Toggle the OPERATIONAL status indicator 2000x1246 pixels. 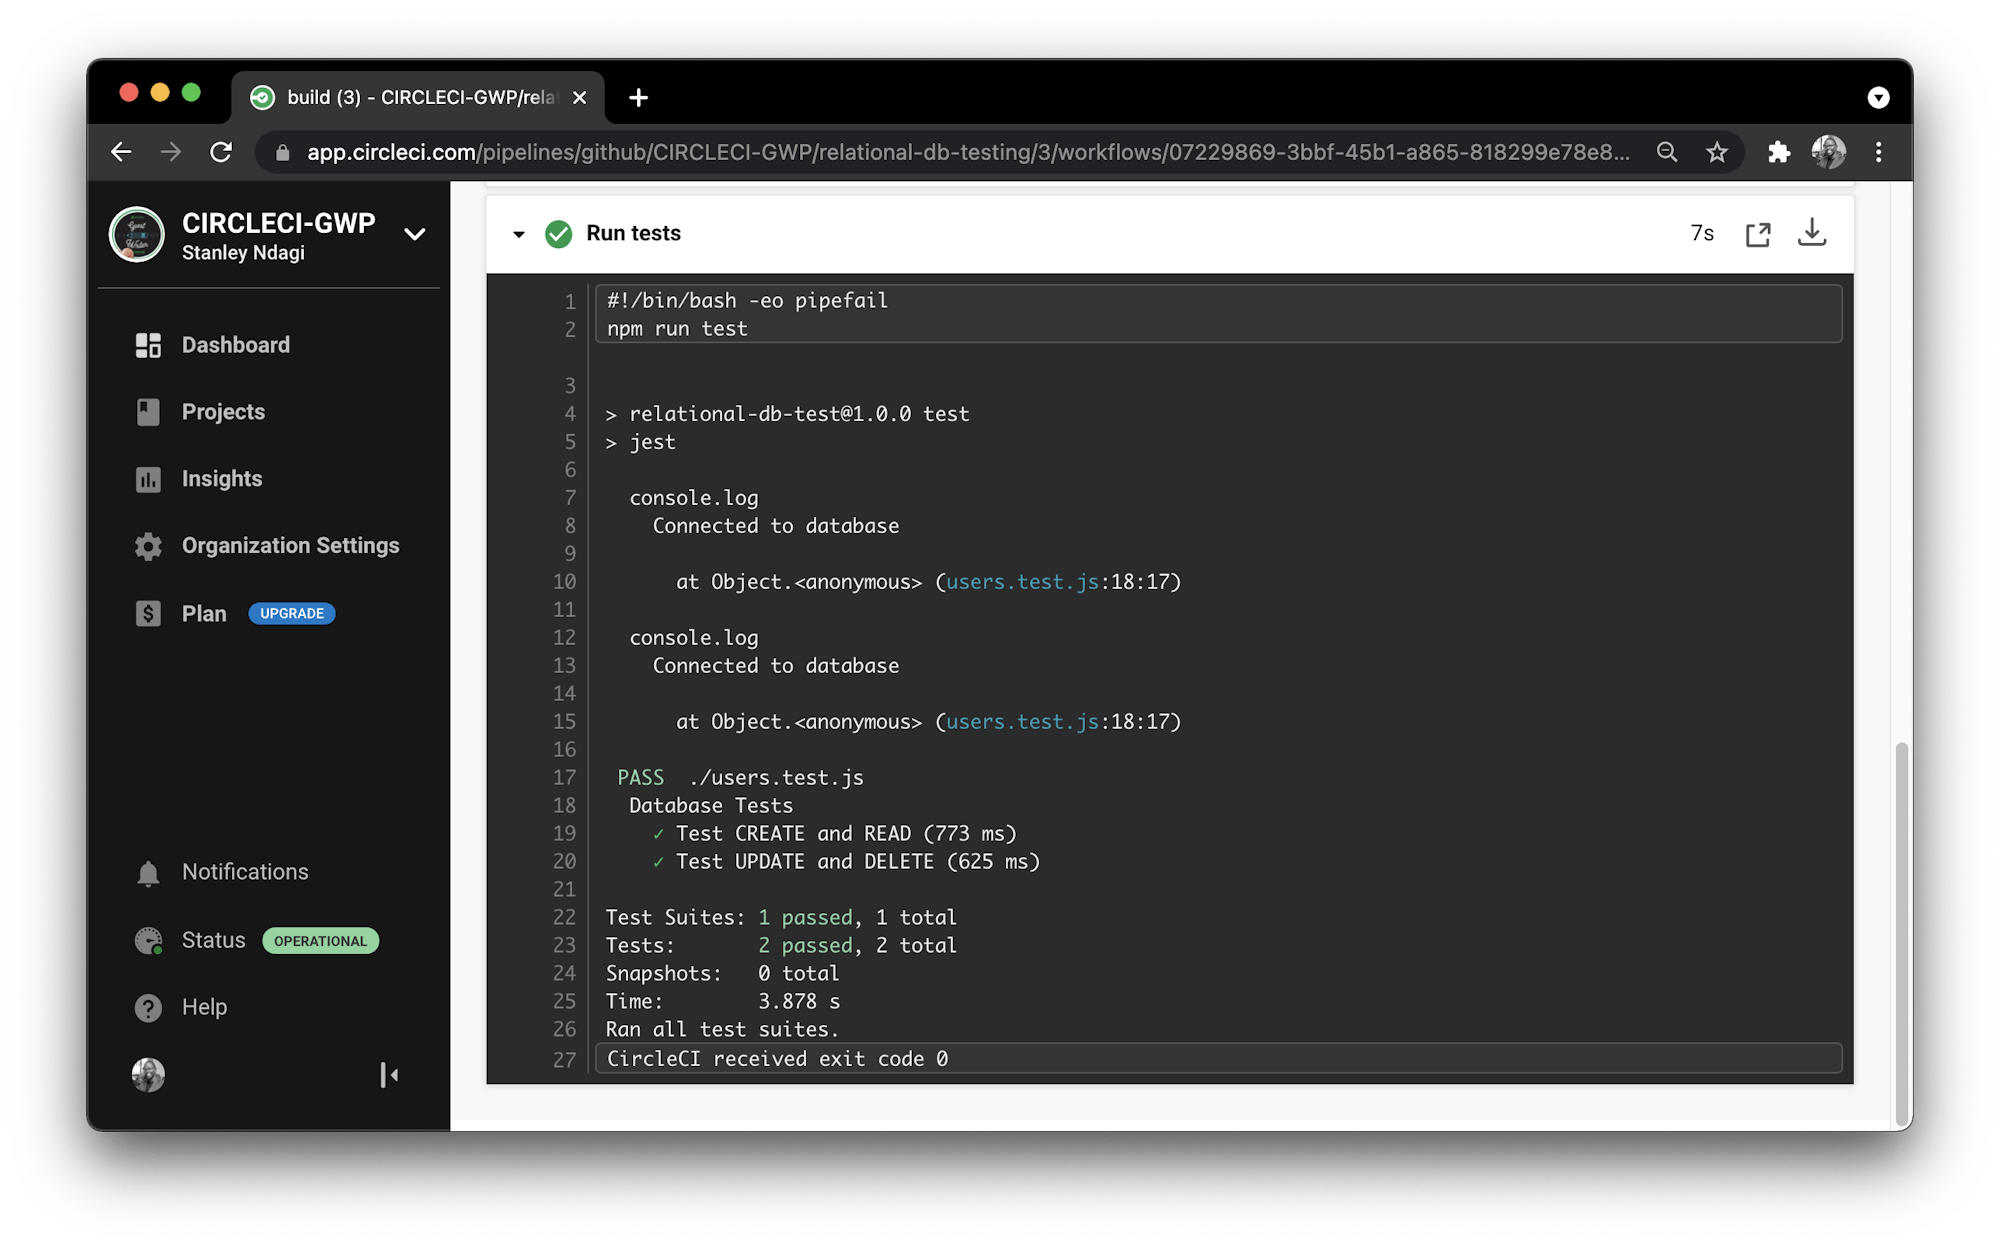coord(320,940)
